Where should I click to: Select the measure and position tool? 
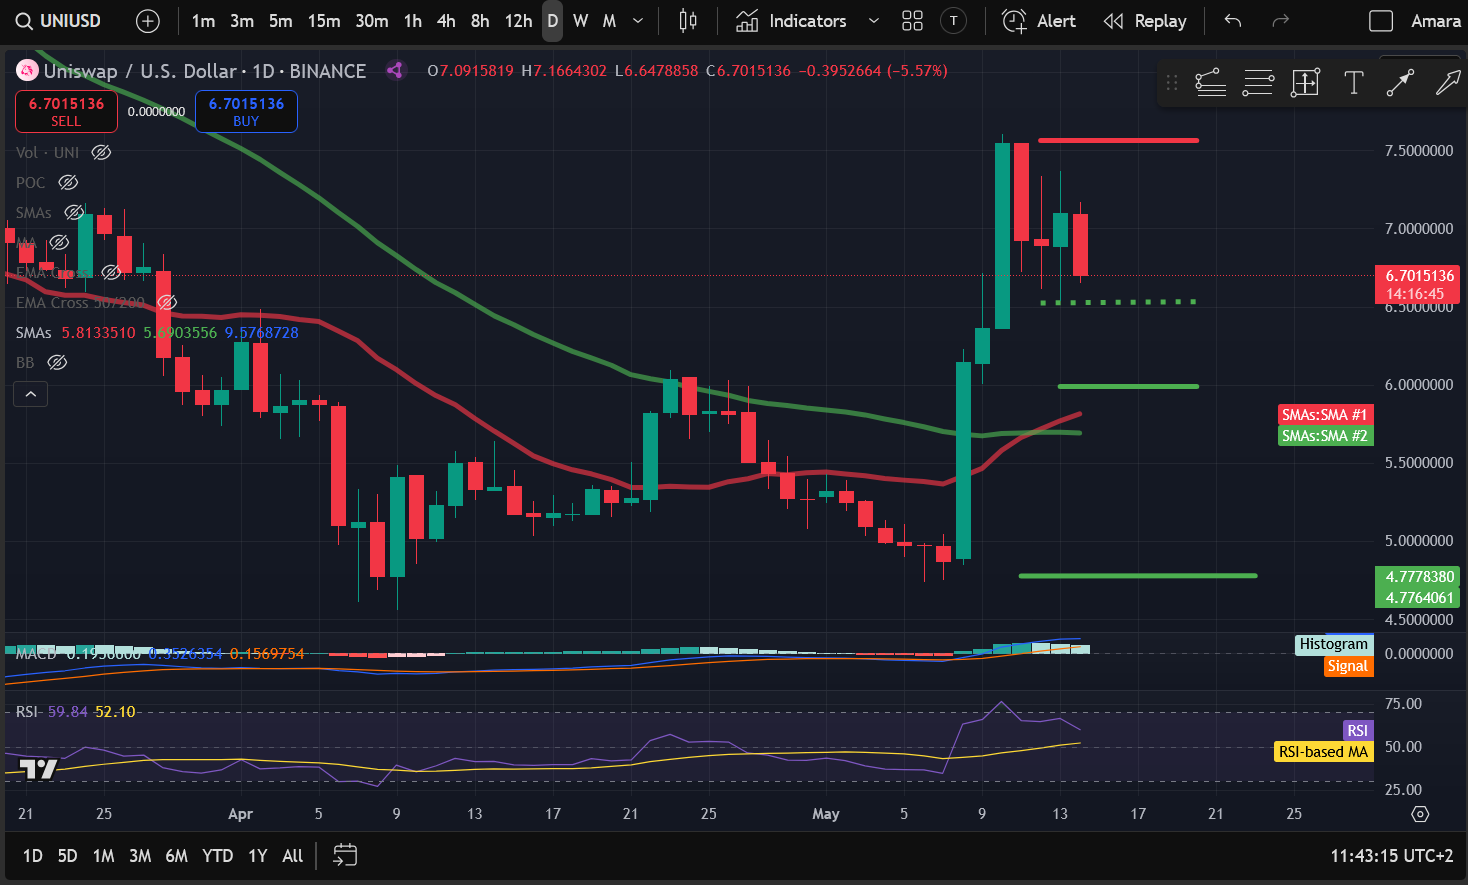pyautogui.click(x=1306, y=83)
